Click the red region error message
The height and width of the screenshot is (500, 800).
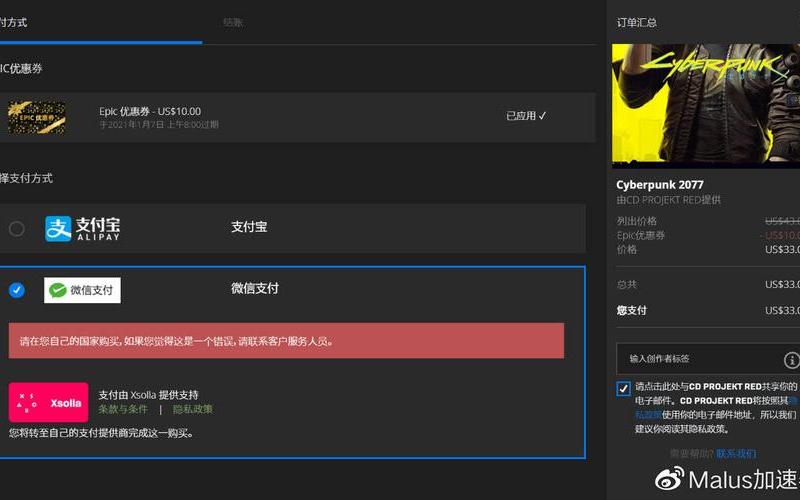click(286, 340)
